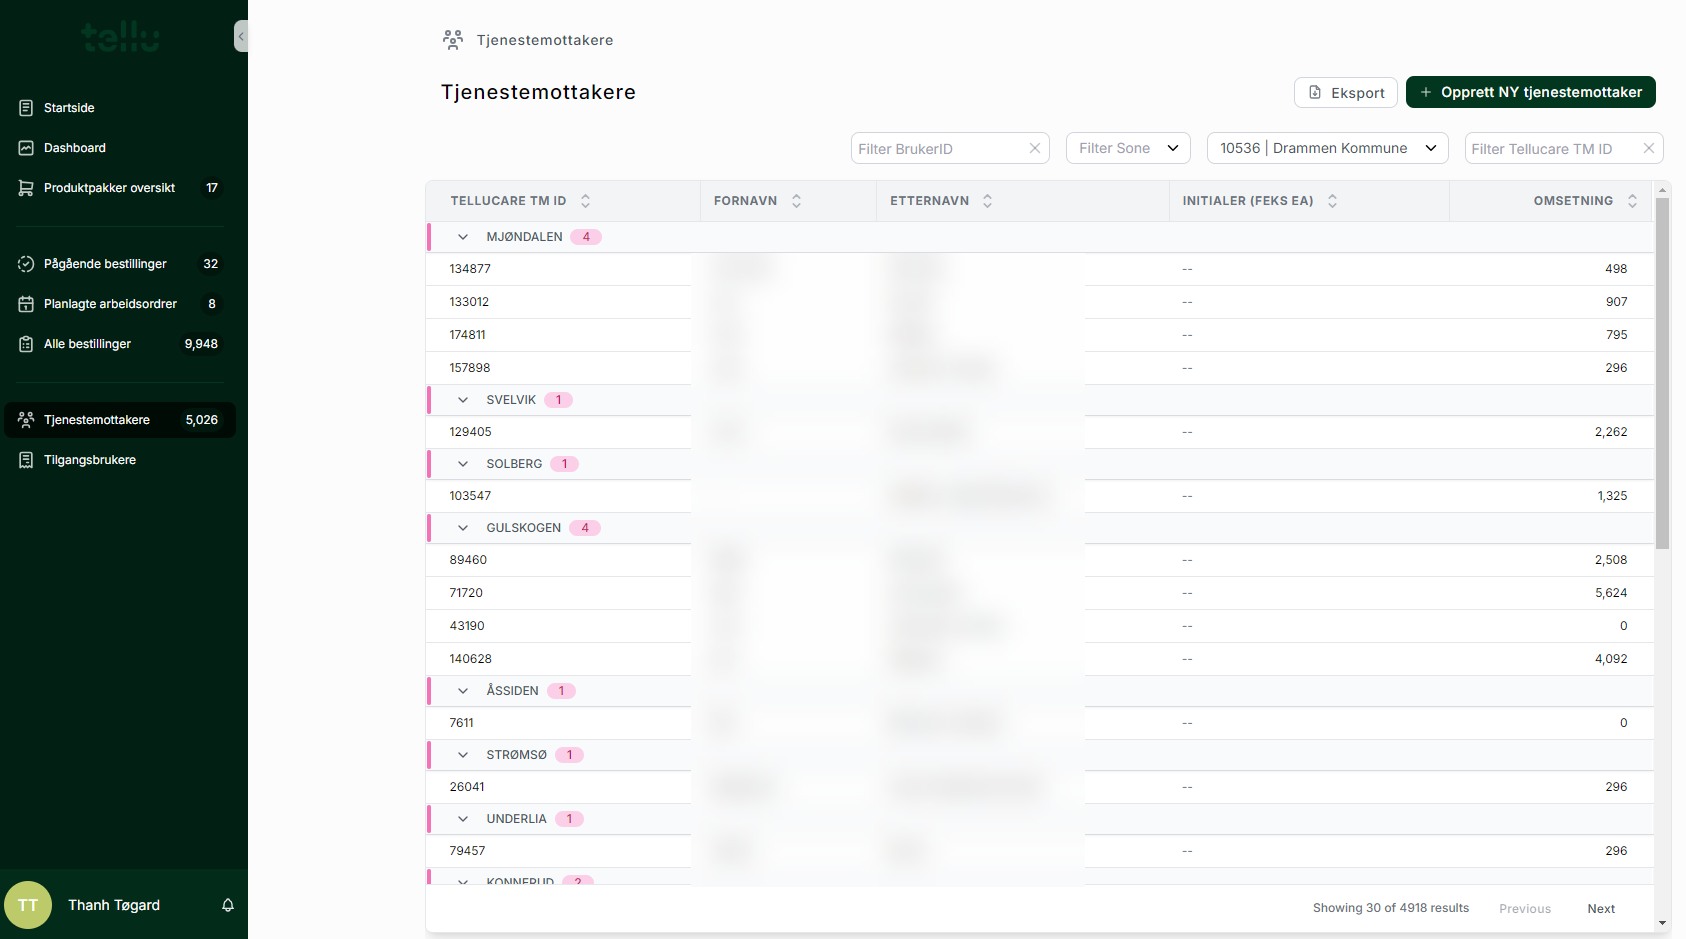Collapse the GULSKOGEN group
1686x939 pixels.
[463, 528]
